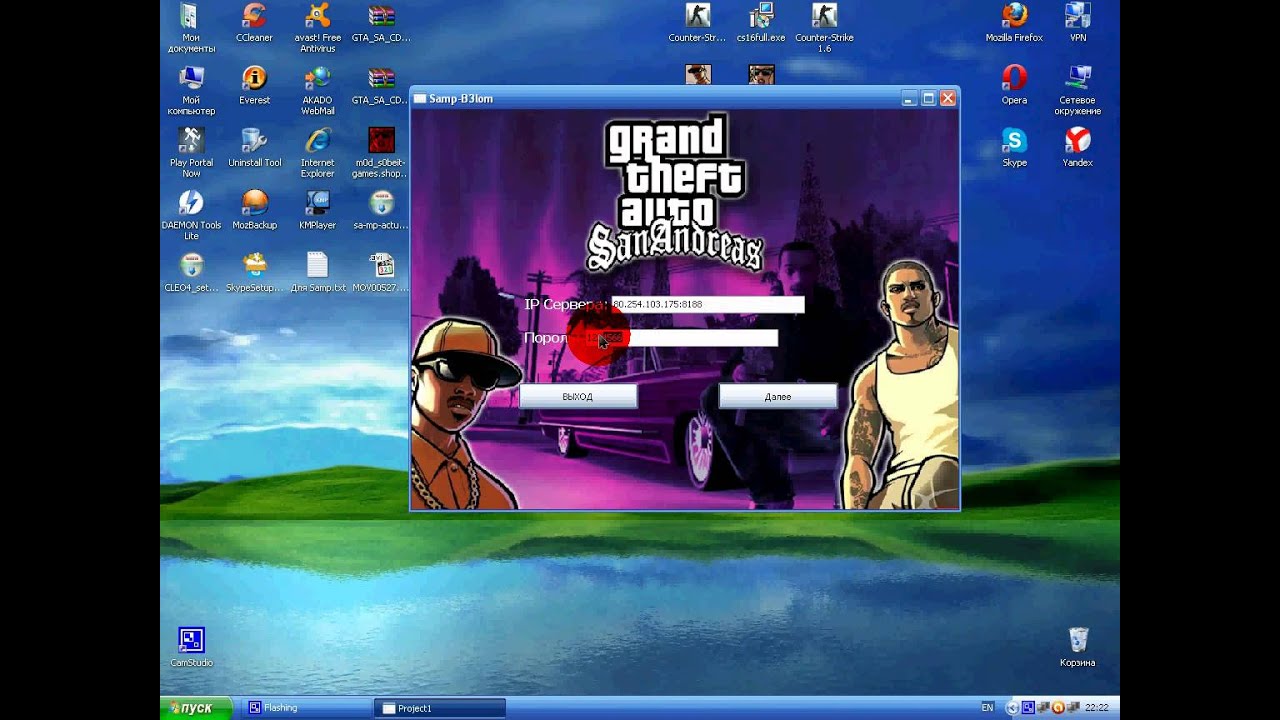This screenshot has height=720, width=1280.
Task: Minimize the Samp-B3lom window
Action: 909,98
